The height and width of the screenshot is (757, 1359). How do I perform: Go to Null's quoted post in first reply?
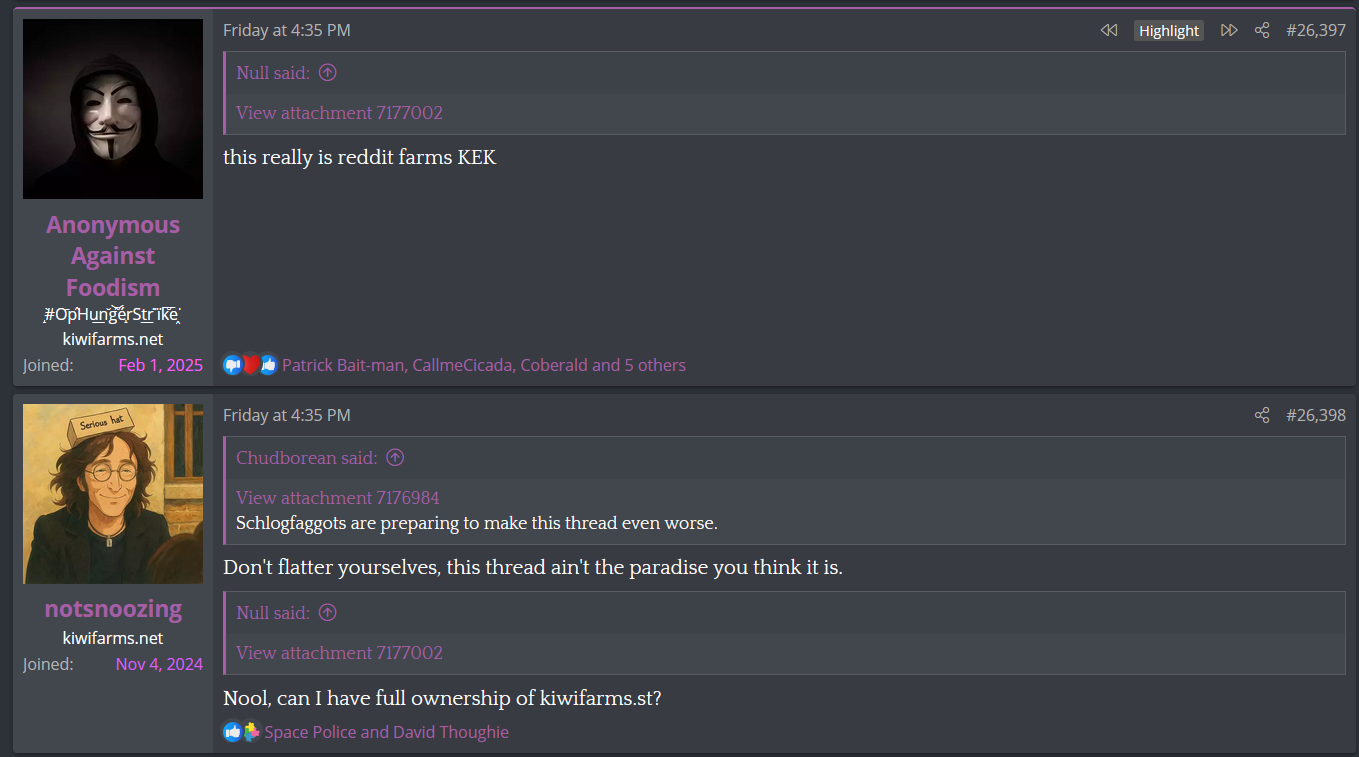coord(327,73)
